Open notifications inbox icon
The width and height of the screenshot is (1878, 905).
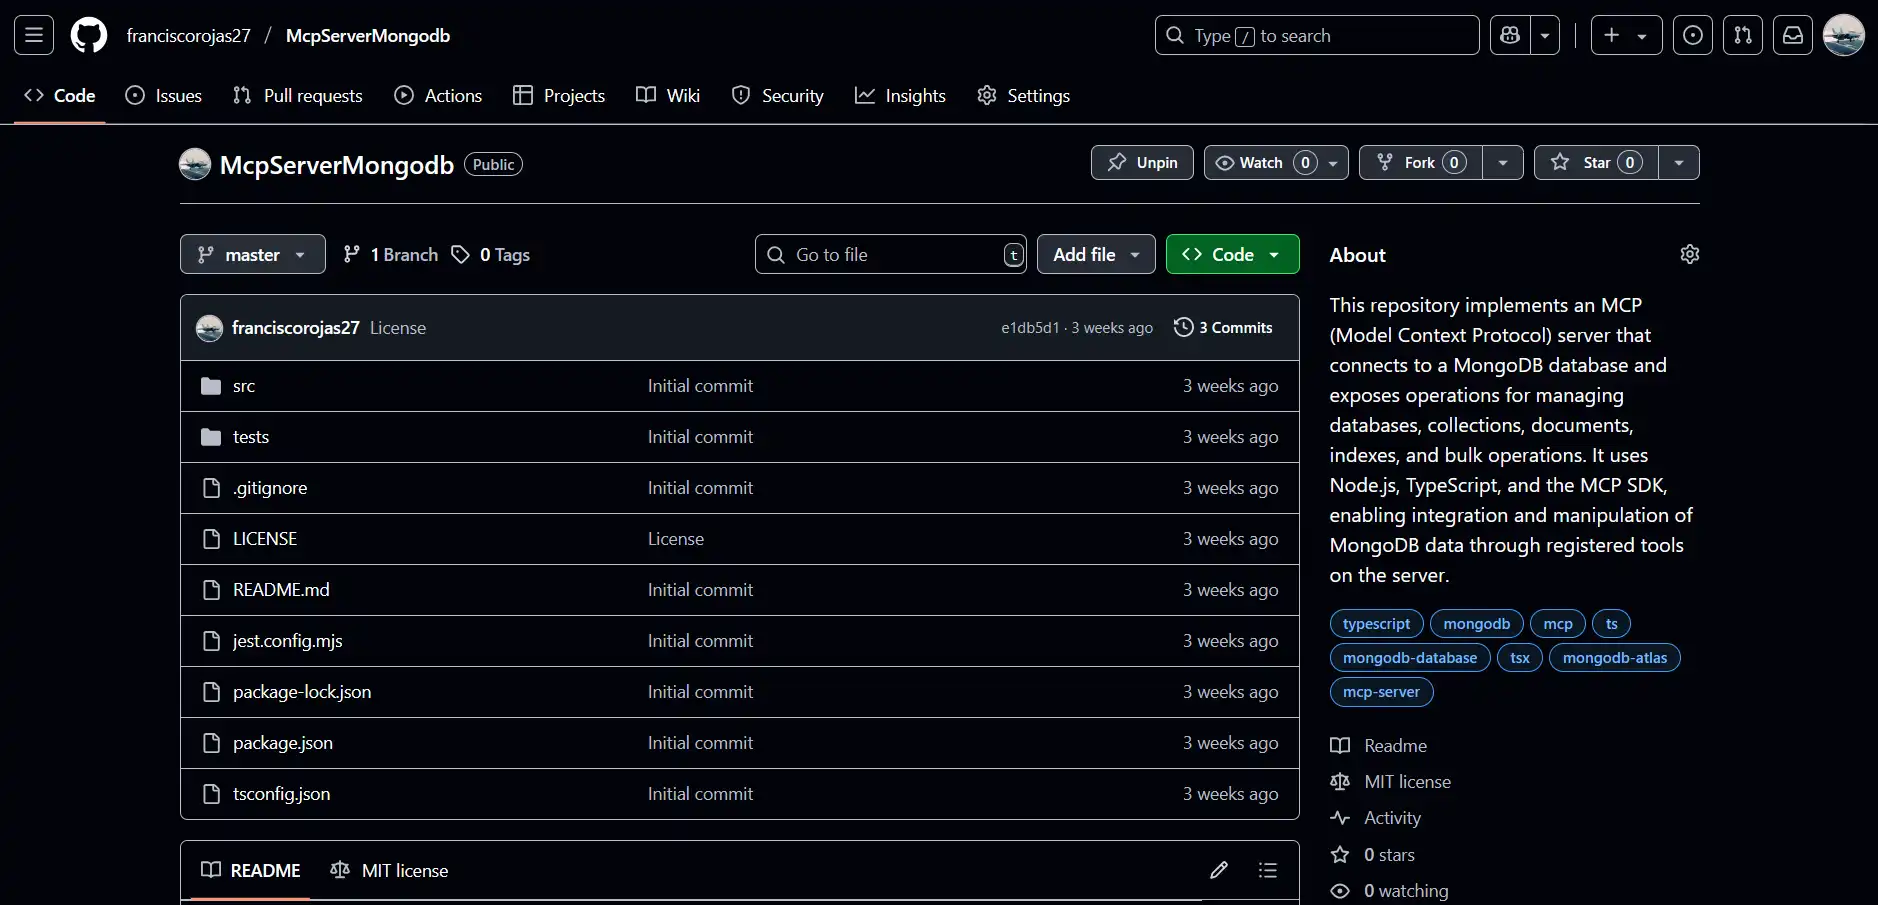click(1793, 36)
